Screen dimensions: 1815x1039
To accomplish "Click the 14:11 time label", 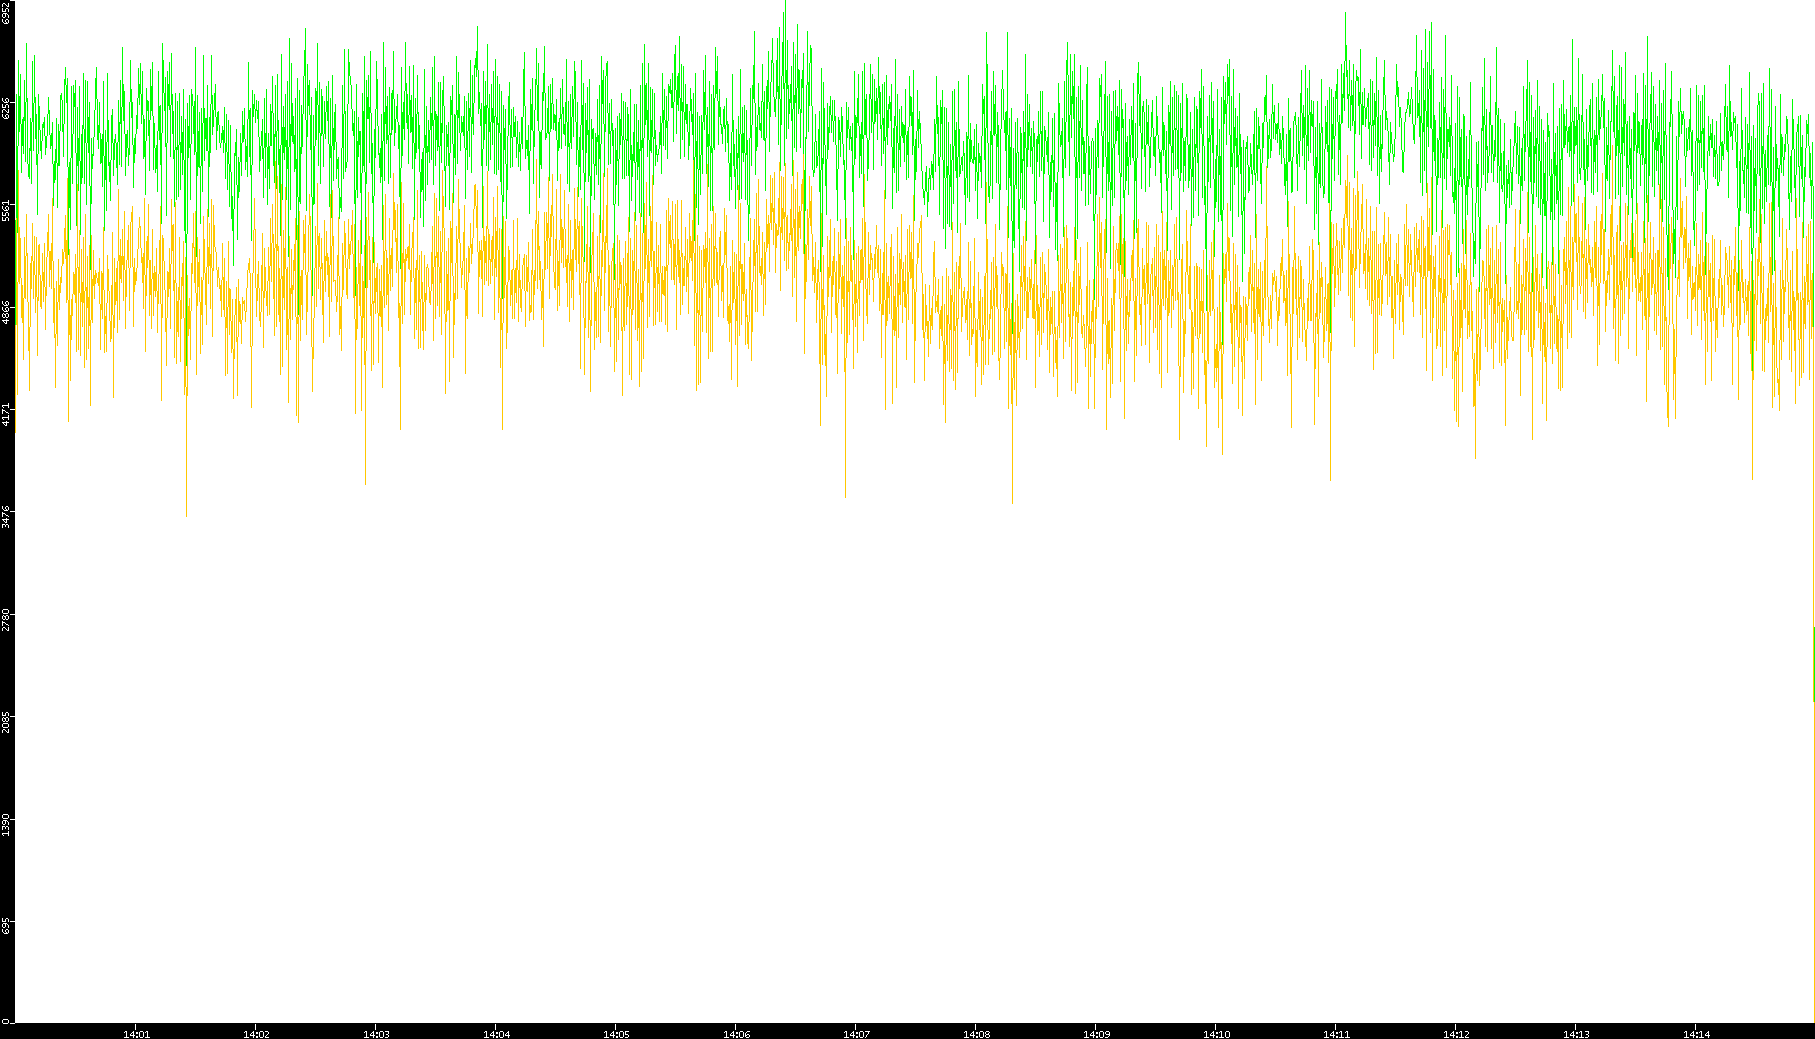I will pyautogui.click(x=1336, y=1034).
